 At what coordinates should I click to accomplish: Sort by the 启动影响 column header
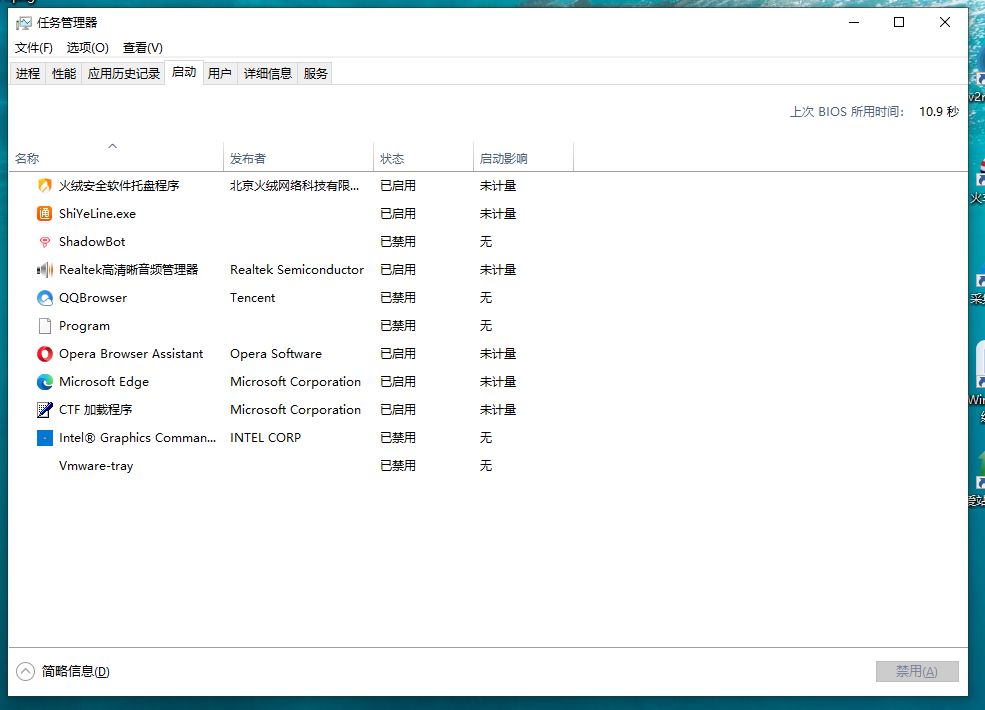pyautogui.click(x=523, y=158)
